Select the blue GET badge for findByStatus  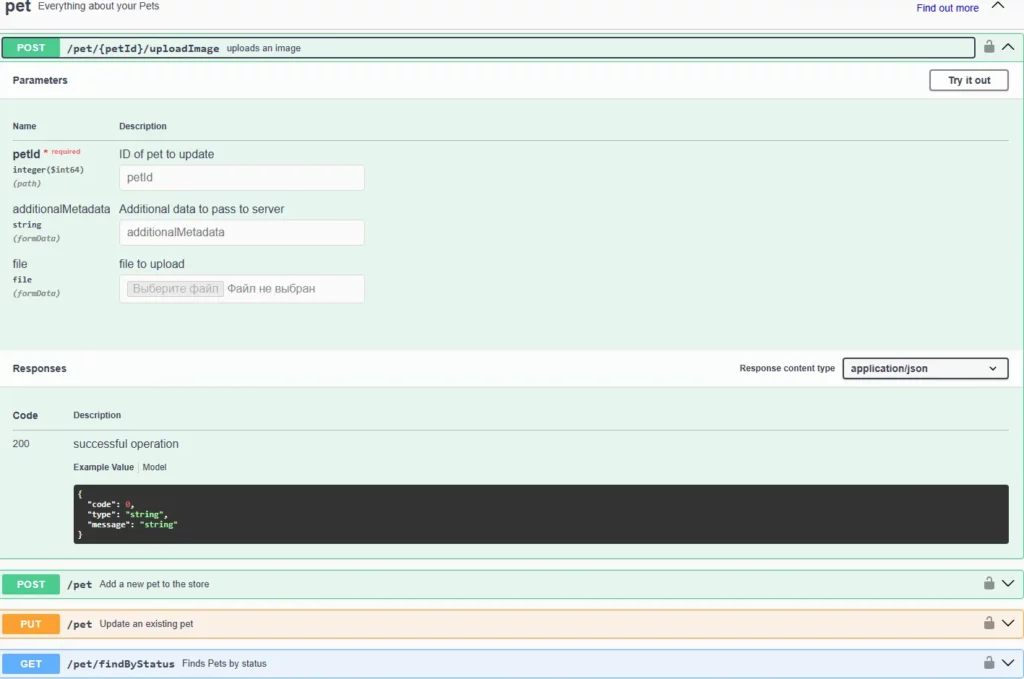click(30, 662)
